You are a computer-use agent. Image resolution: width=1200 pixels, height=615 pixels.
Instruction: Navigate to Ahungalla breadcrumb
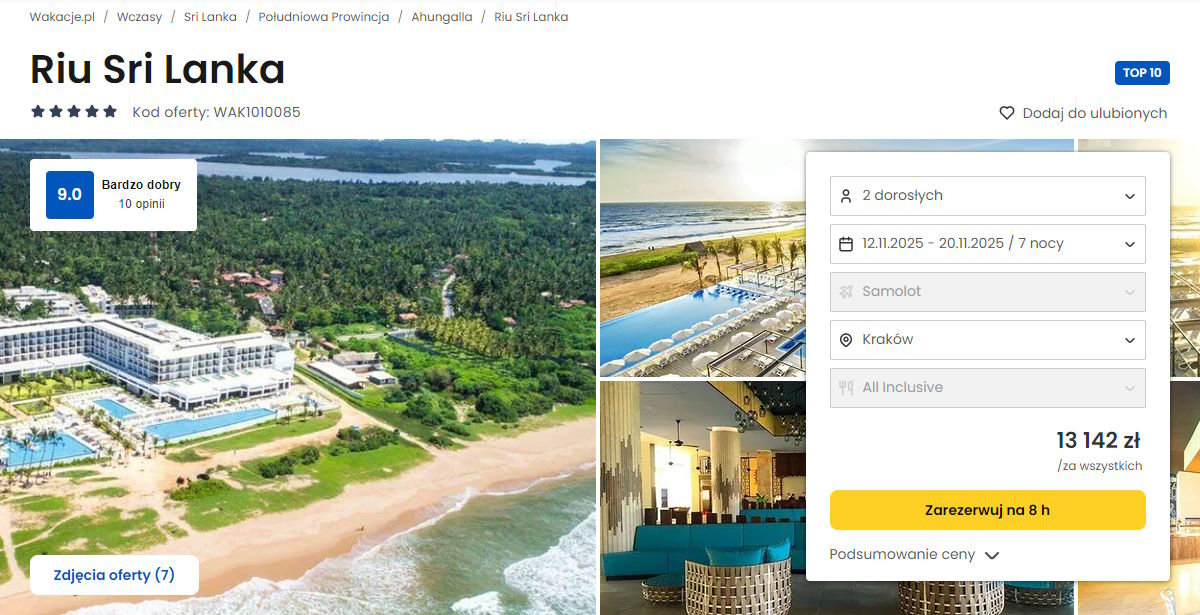point(442,17)
